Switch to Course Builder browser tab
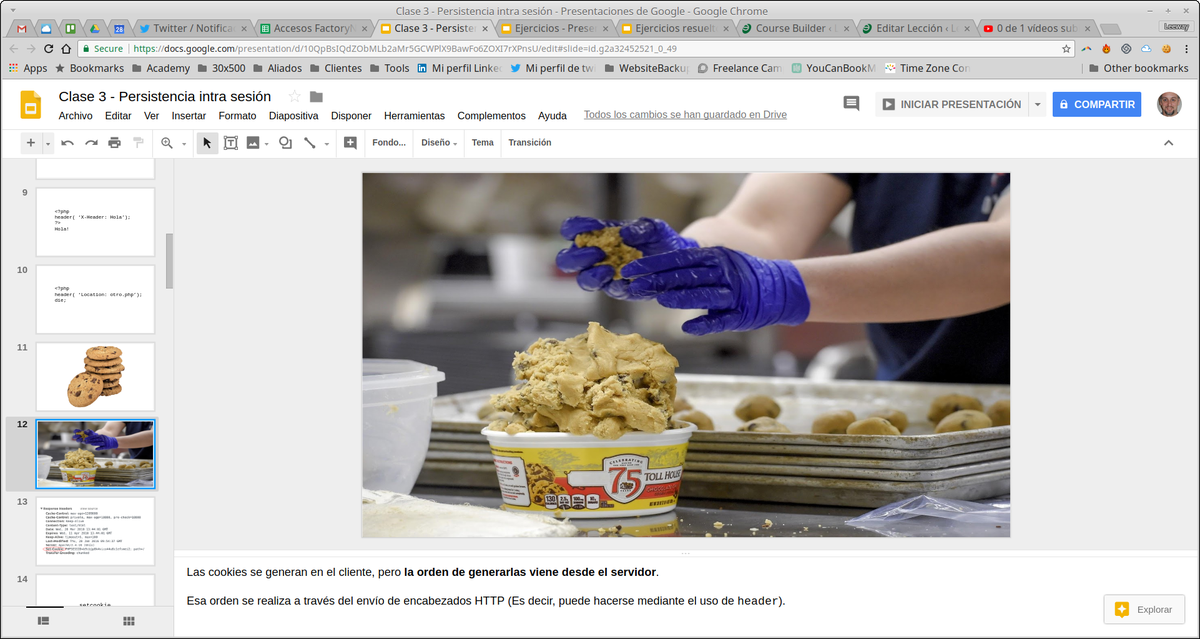This screenshot has height=639, width=1200. [797, 29]
